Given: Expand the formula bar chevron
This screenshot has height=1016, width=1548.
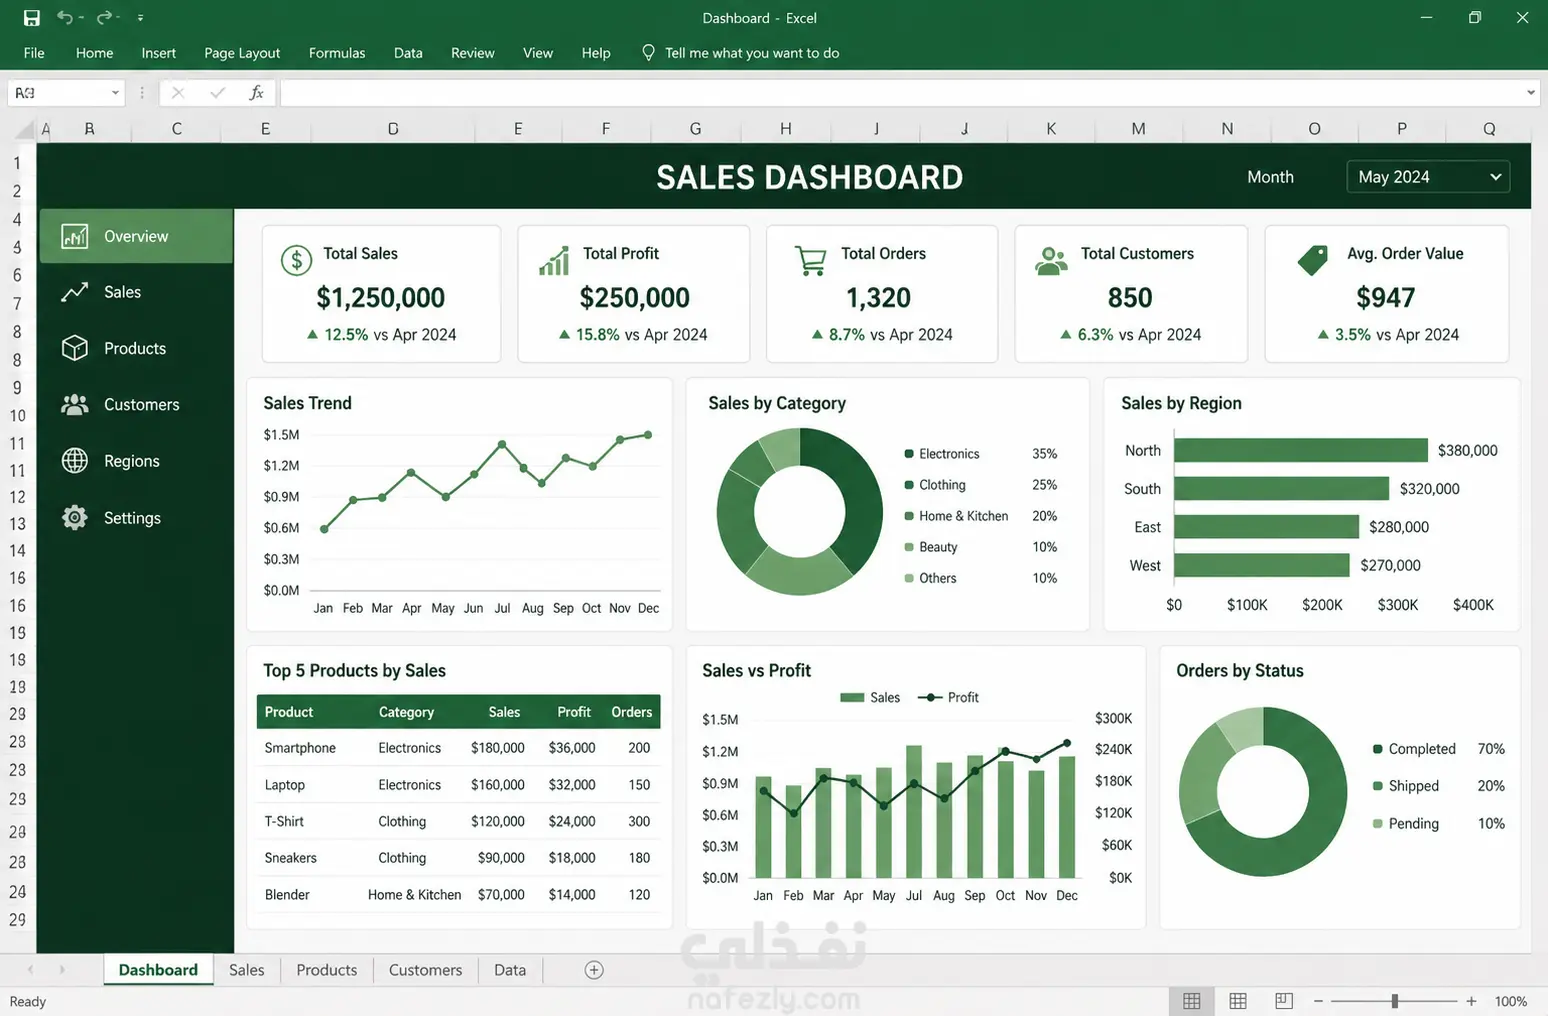Looking at the screenshot, I should pos(1531,93).
